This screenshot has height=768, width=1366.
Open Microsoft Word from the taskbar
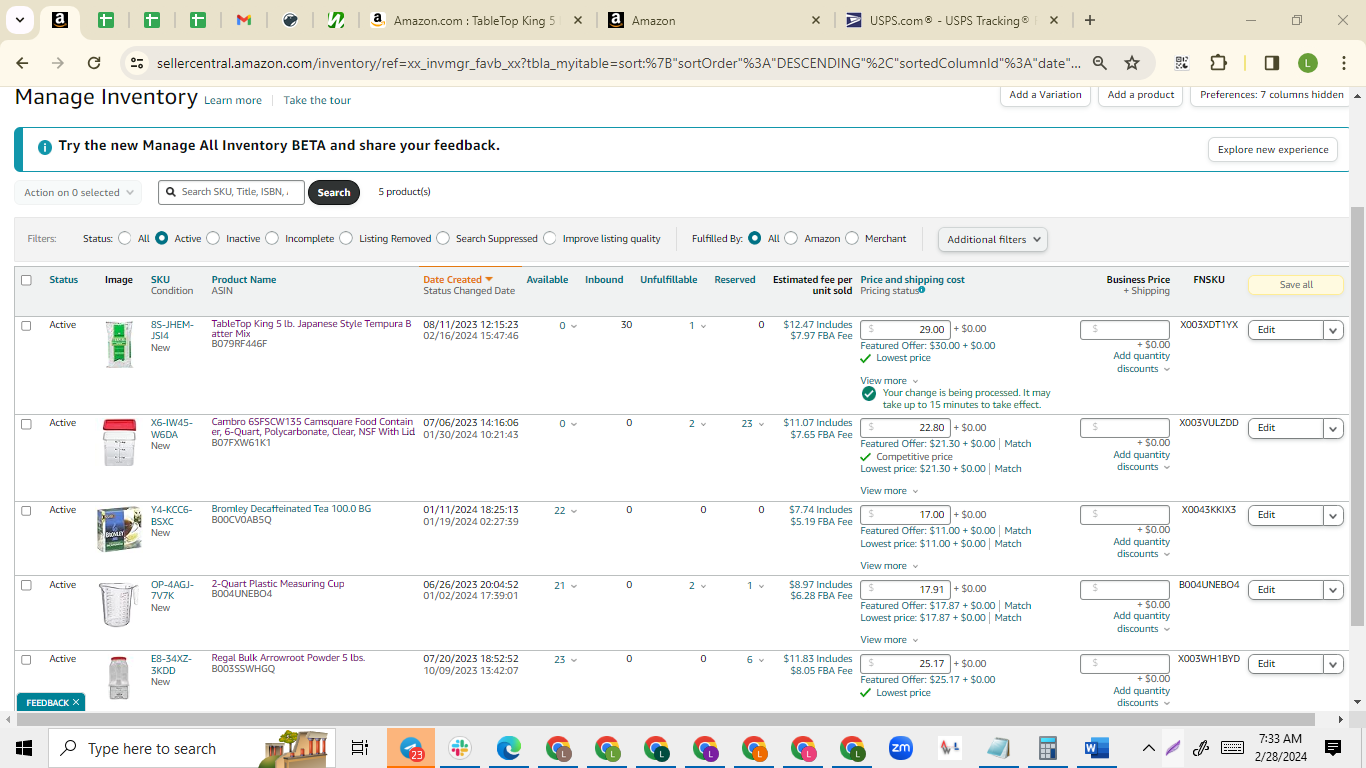[x=1097, y=748]
